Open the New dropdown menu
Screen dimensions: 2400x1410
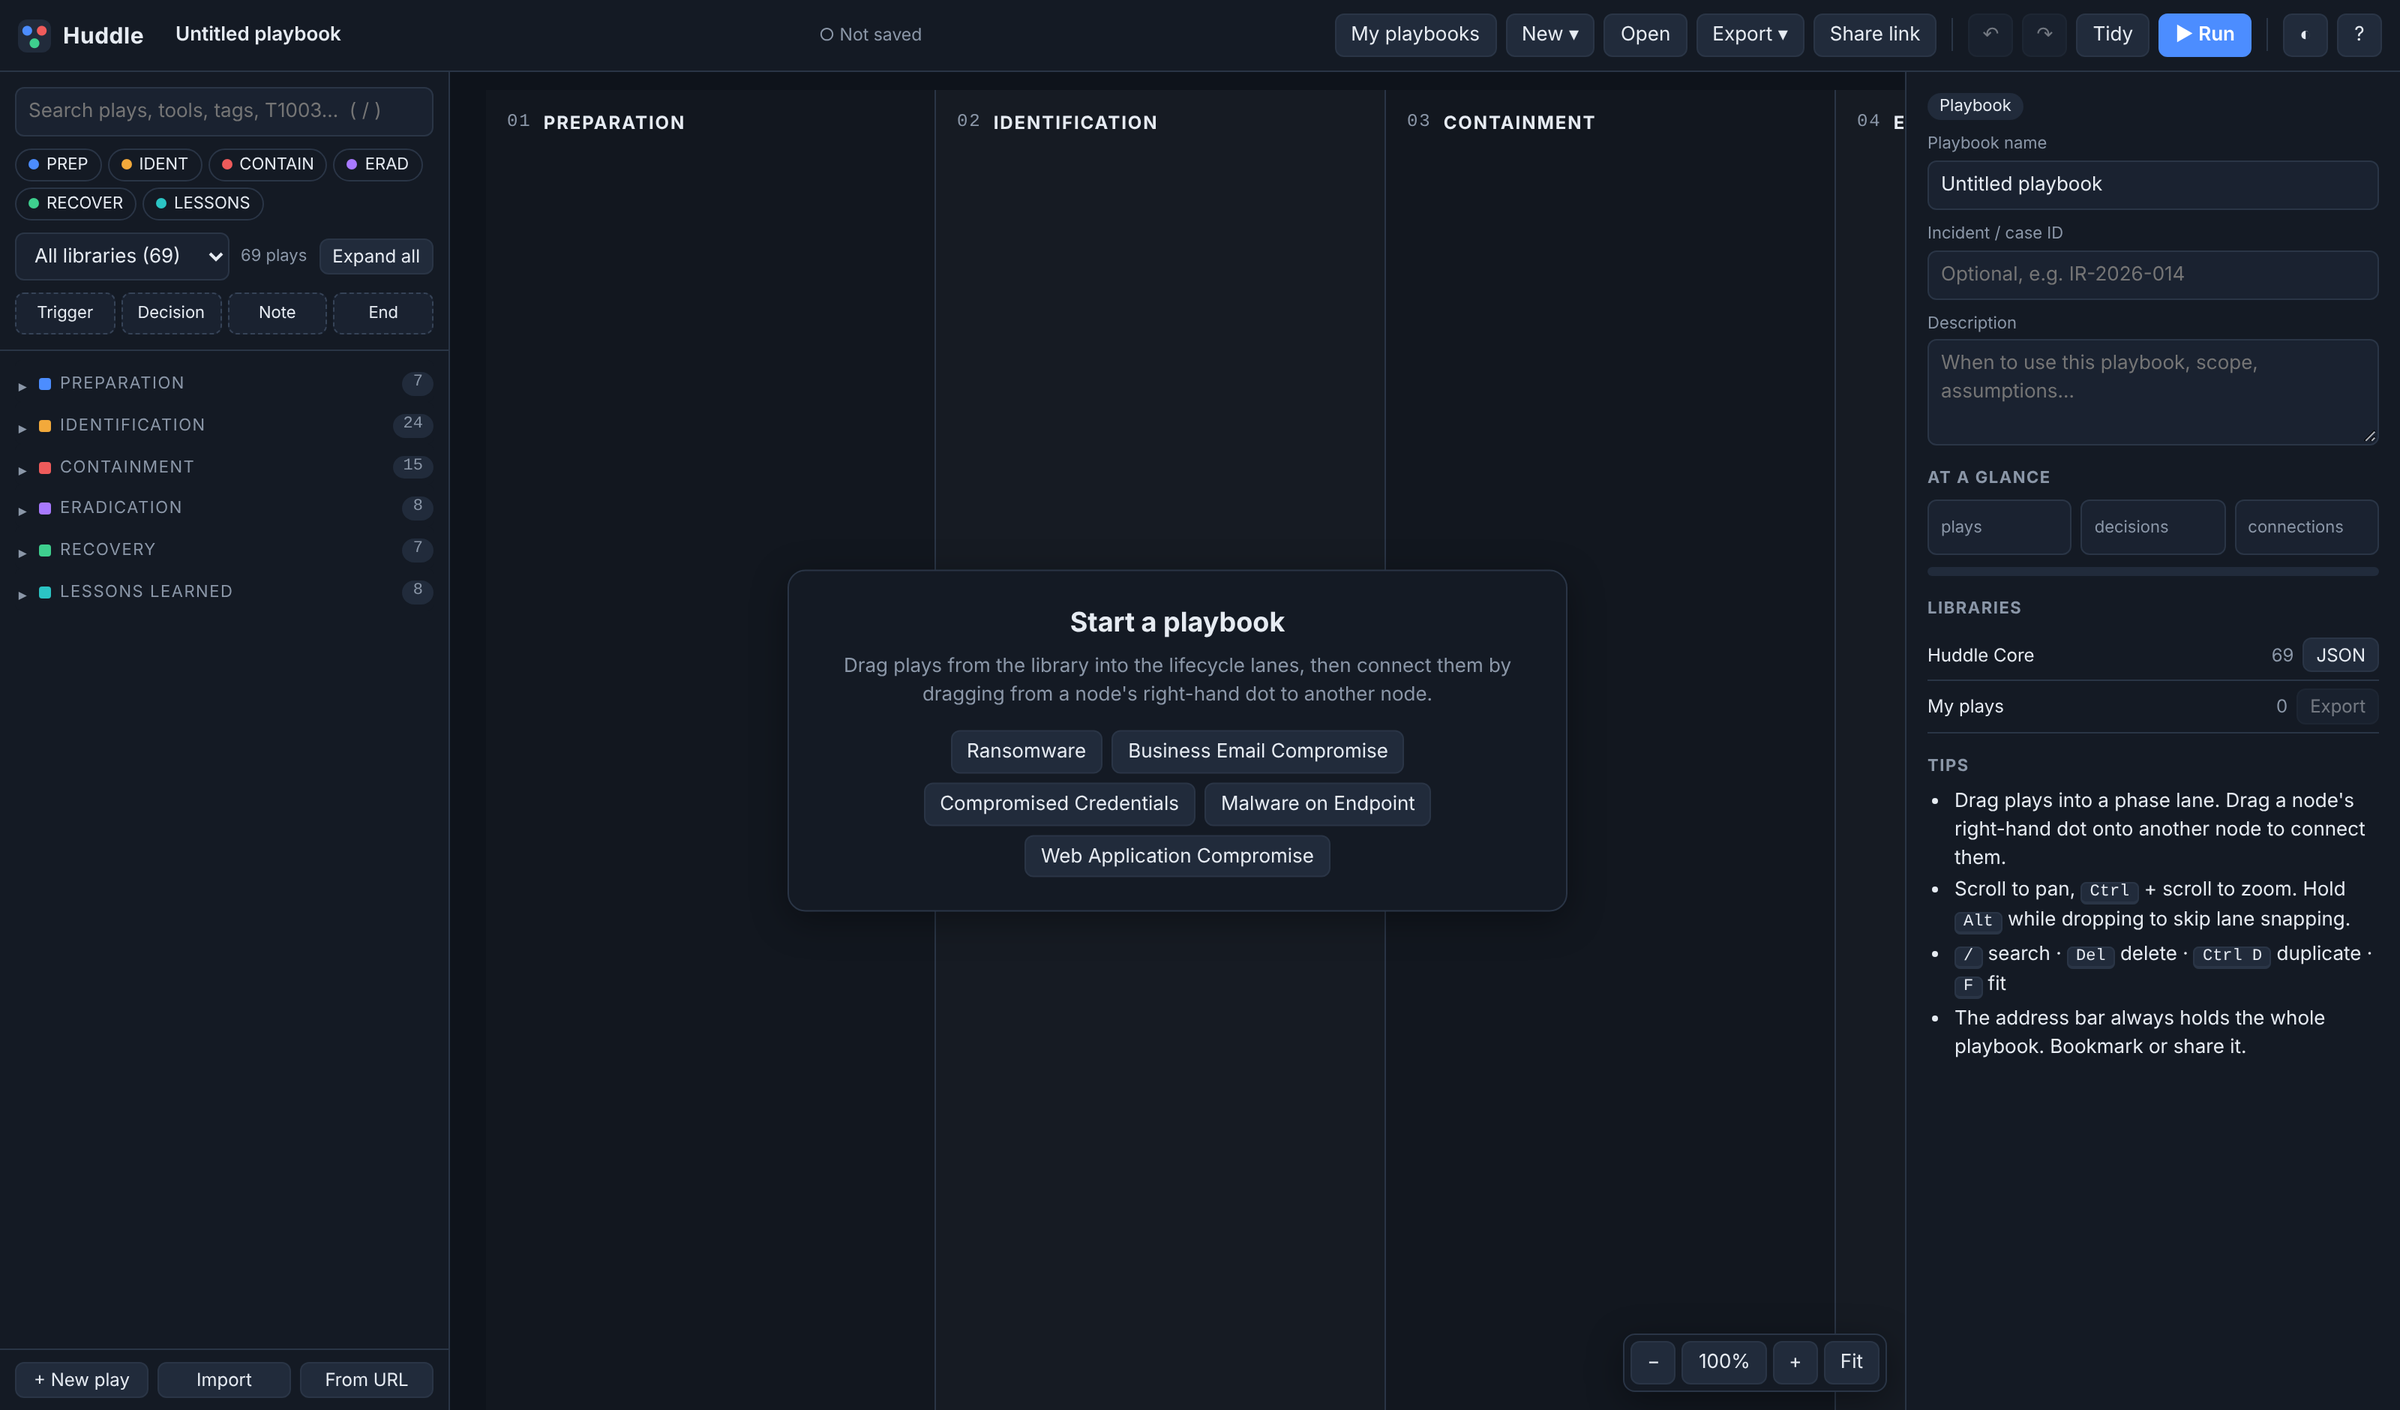[x=1550, y=34]
